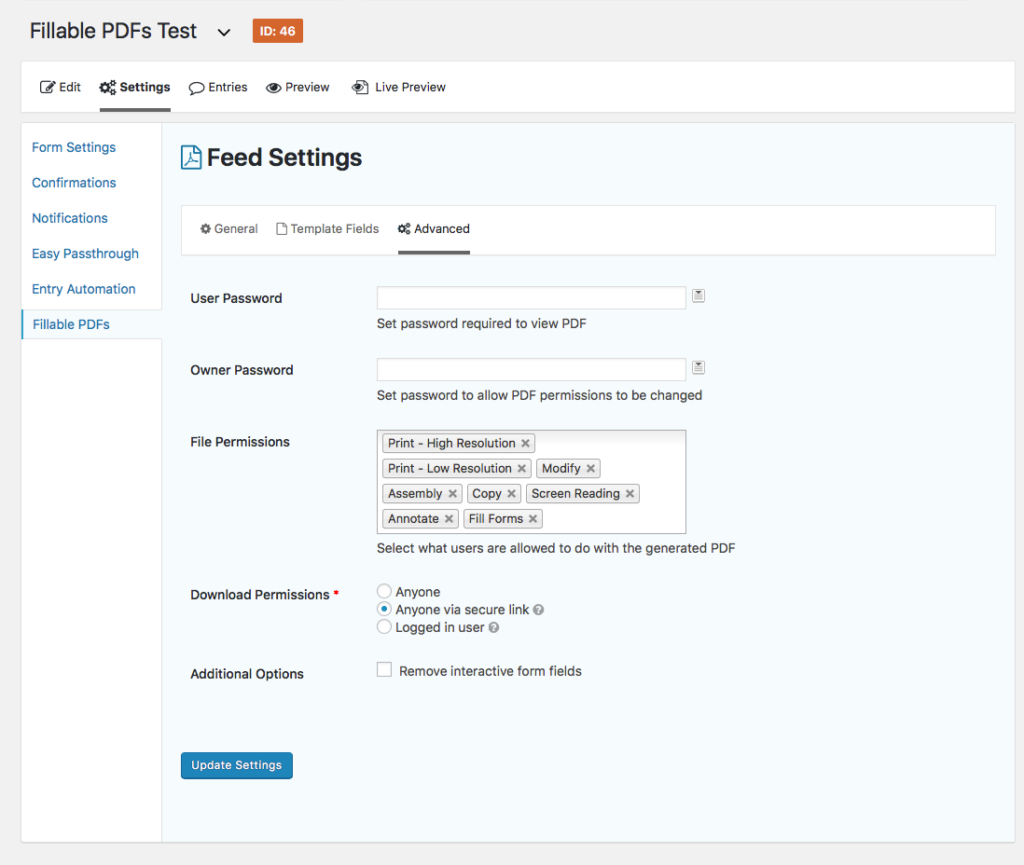This screenshot has height=865, width=1024.
Task: Click the Update Settings button
Action: coord(237,765)
